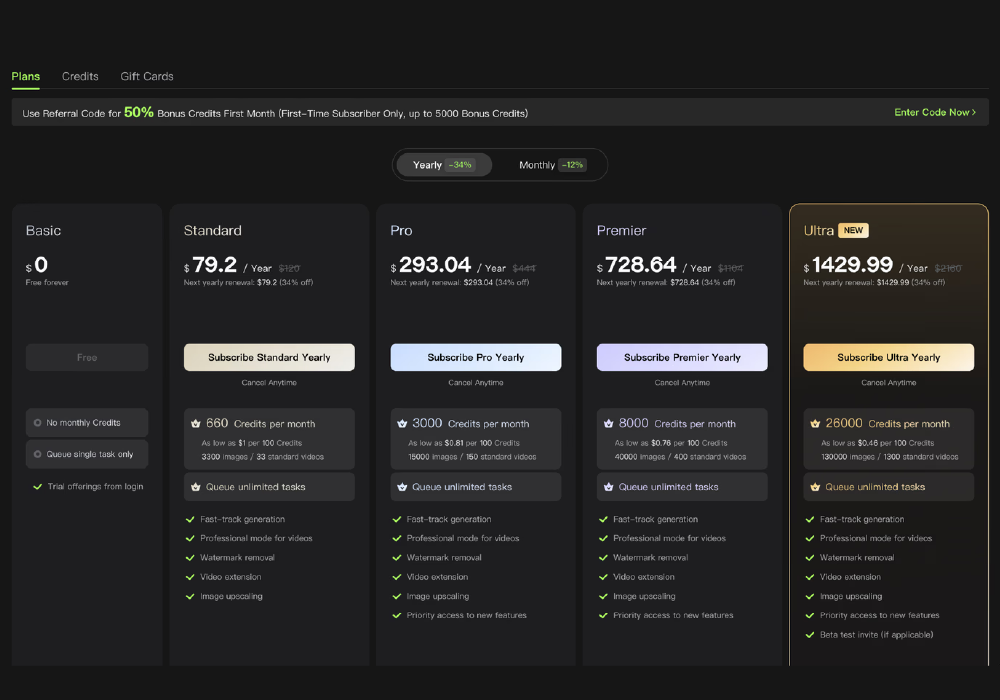Click Subscribe Premier Yearly button
Screen dimensions: 1000x700
(682, 358)
